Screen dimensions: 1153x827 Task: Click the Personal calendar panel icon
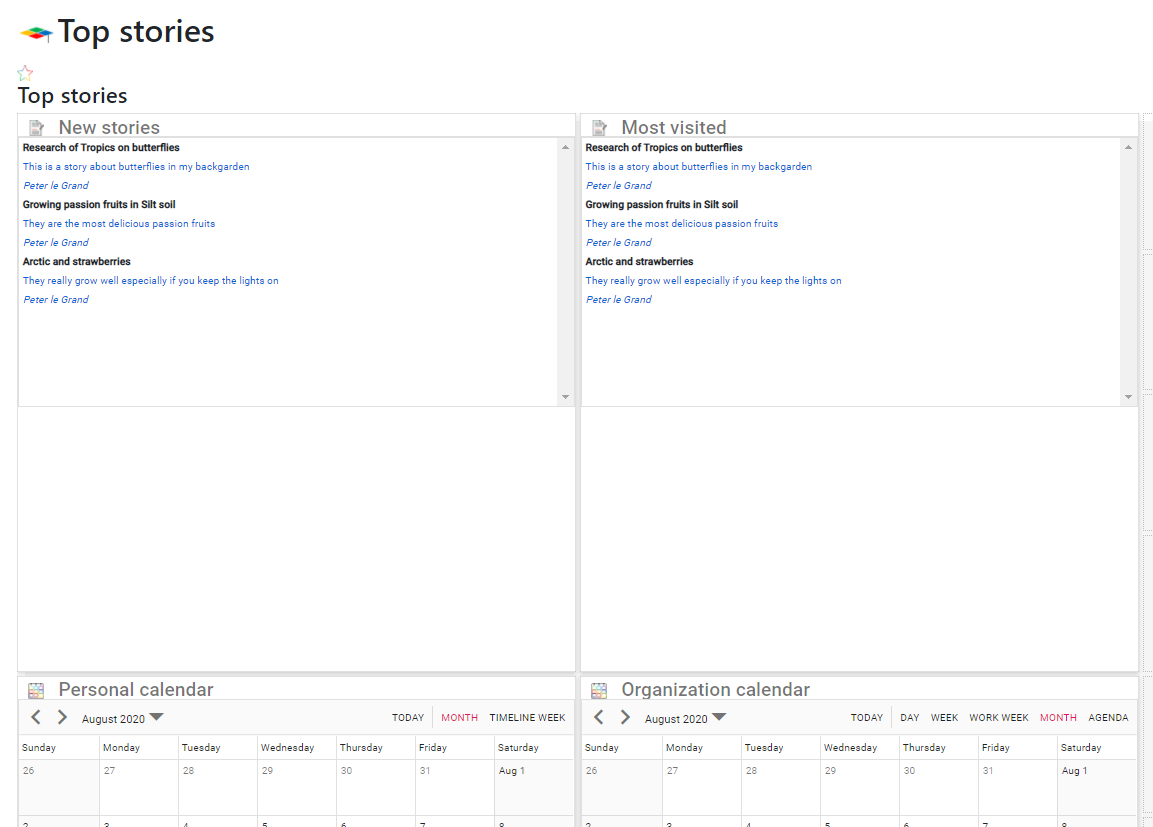[x=36, y=690]
